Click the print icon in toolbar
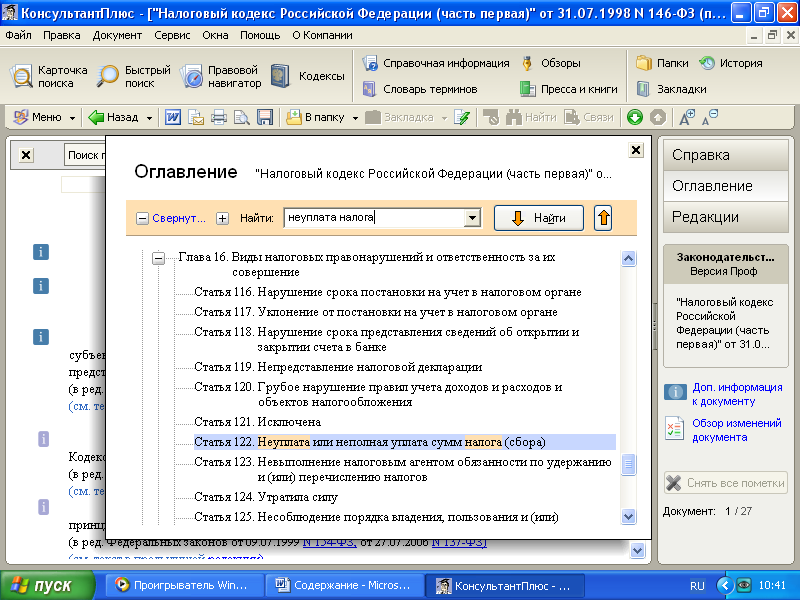 pyautogui.click(x=219, y=117)
